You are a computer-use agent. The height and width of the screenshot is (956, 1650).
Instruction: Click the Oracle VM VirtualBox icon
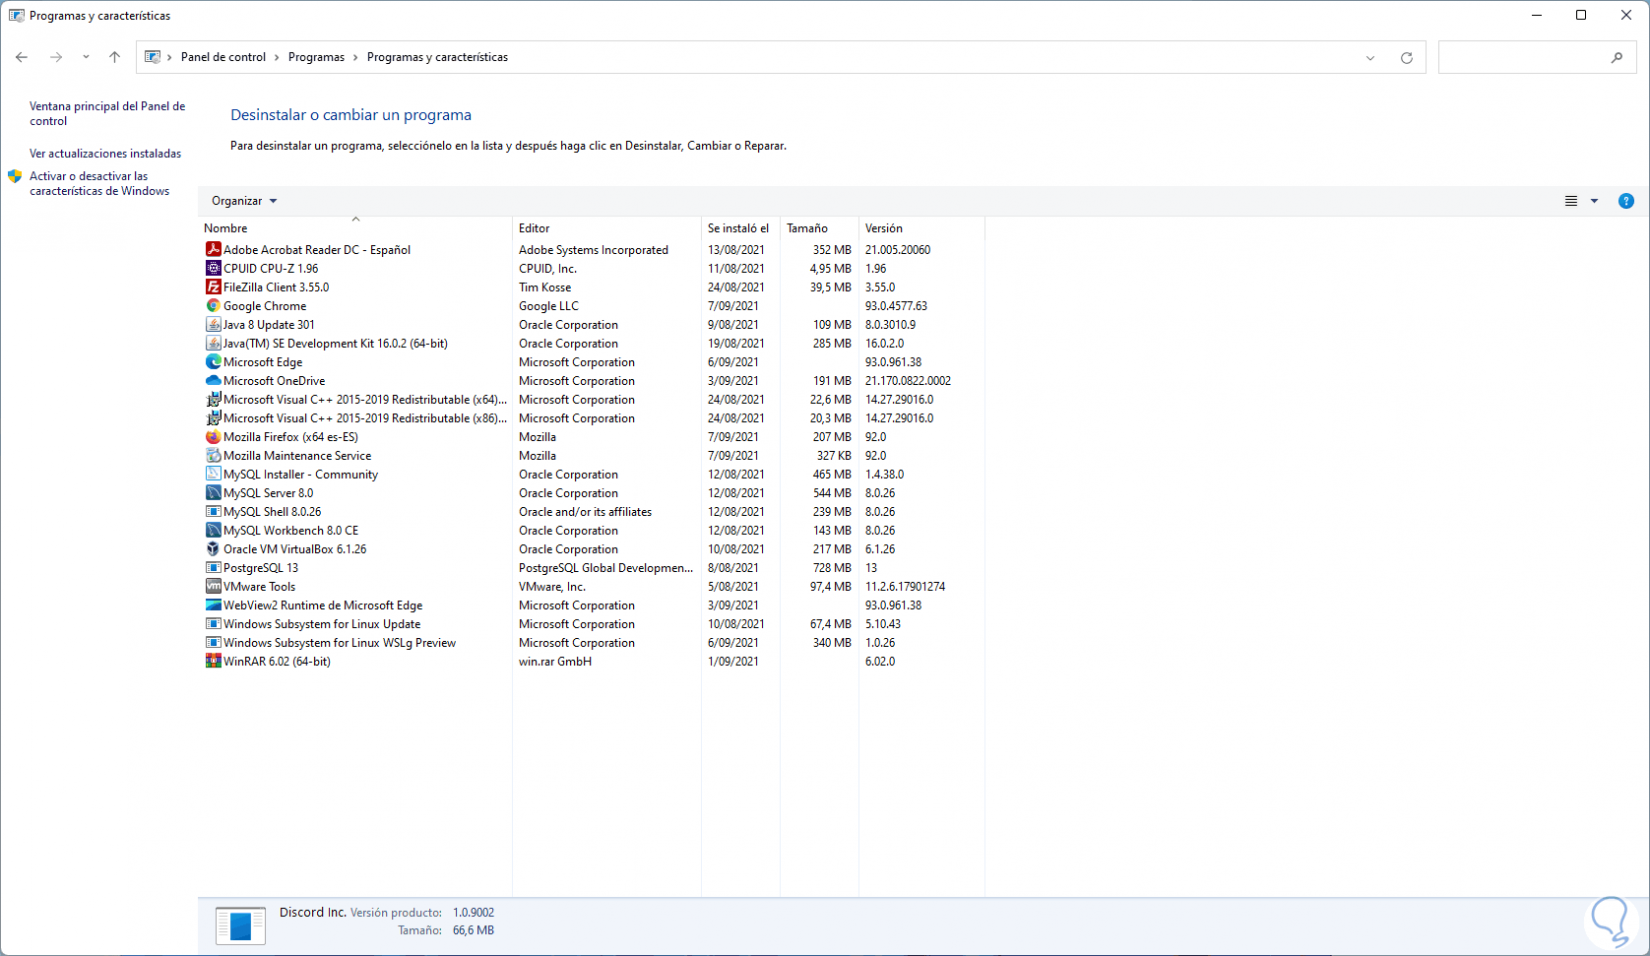pos(213,549)
